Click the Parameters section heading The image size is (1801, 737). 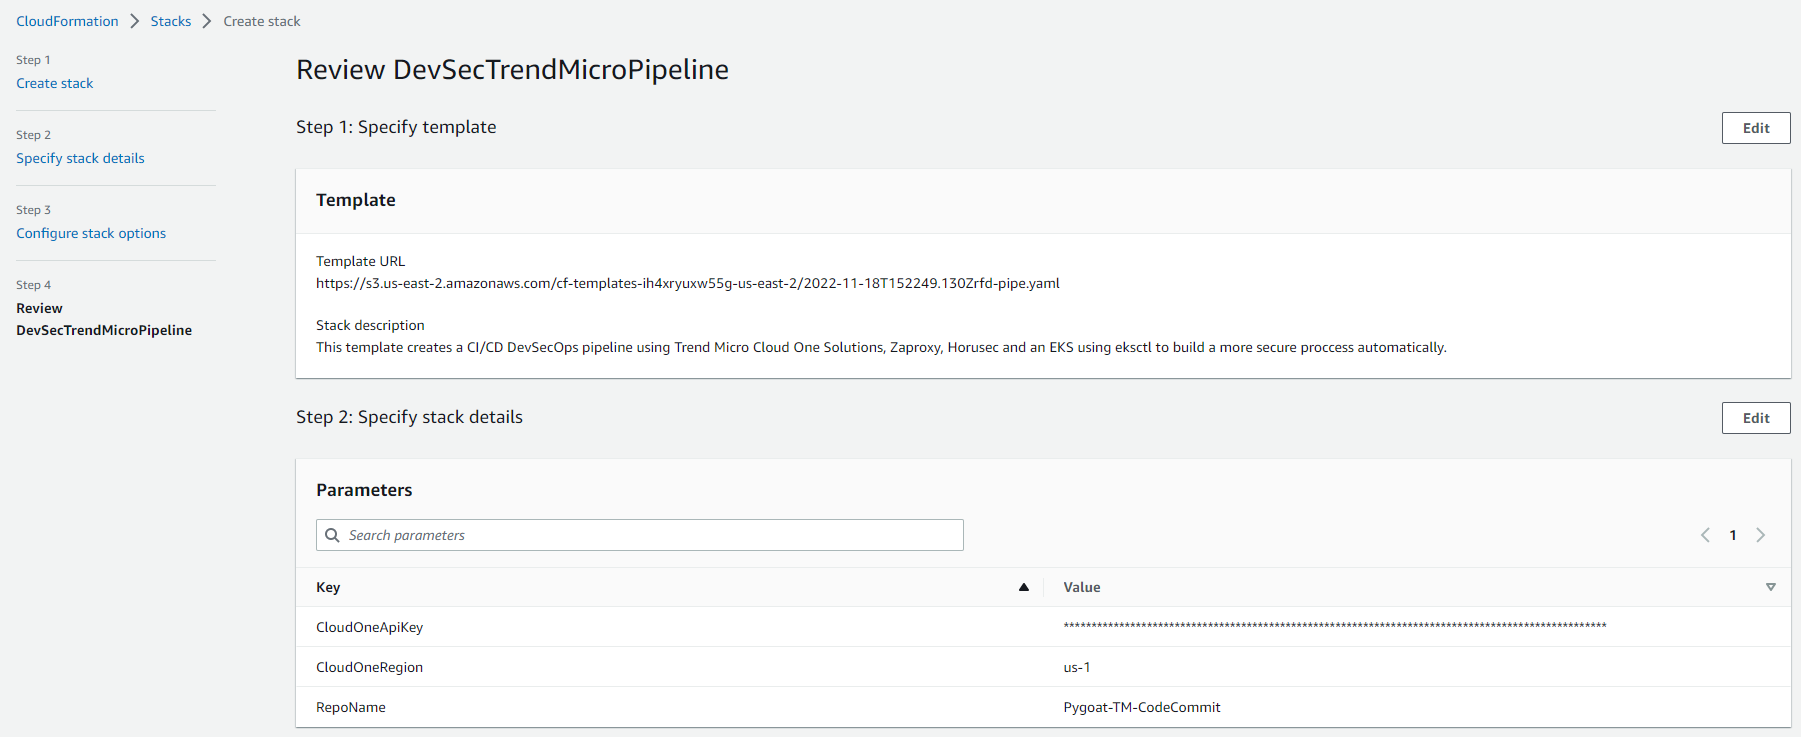(x=364, y=490)
